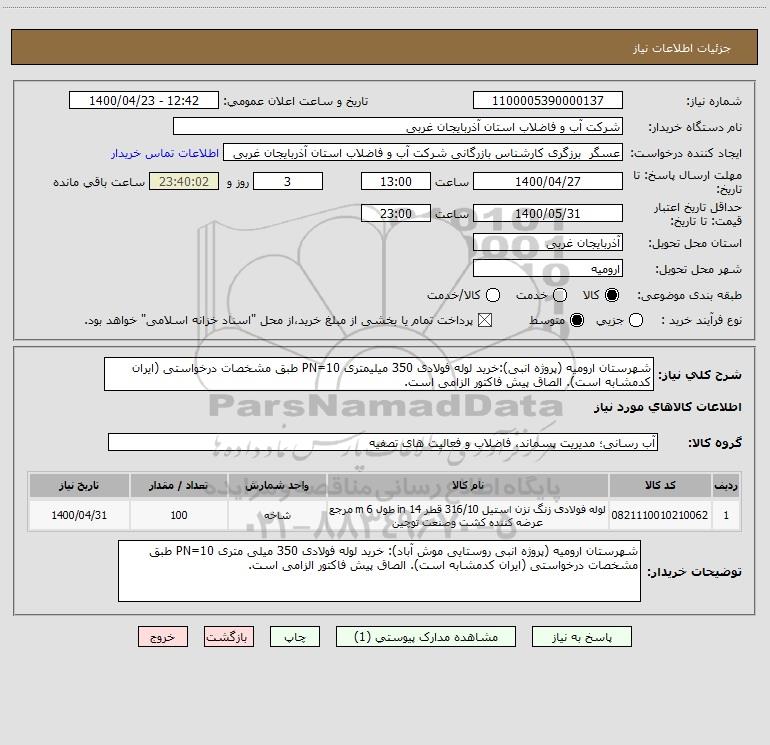
Task: Click the بازگشت back button
Action: click(229, 637)
